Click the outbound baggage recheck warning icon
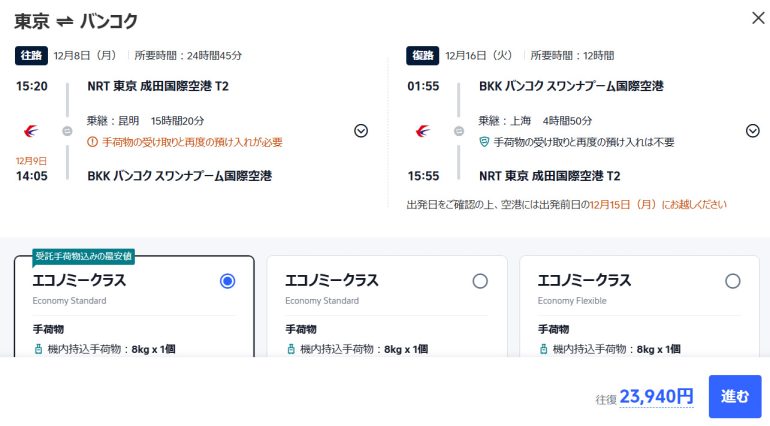 click(93, 142)
